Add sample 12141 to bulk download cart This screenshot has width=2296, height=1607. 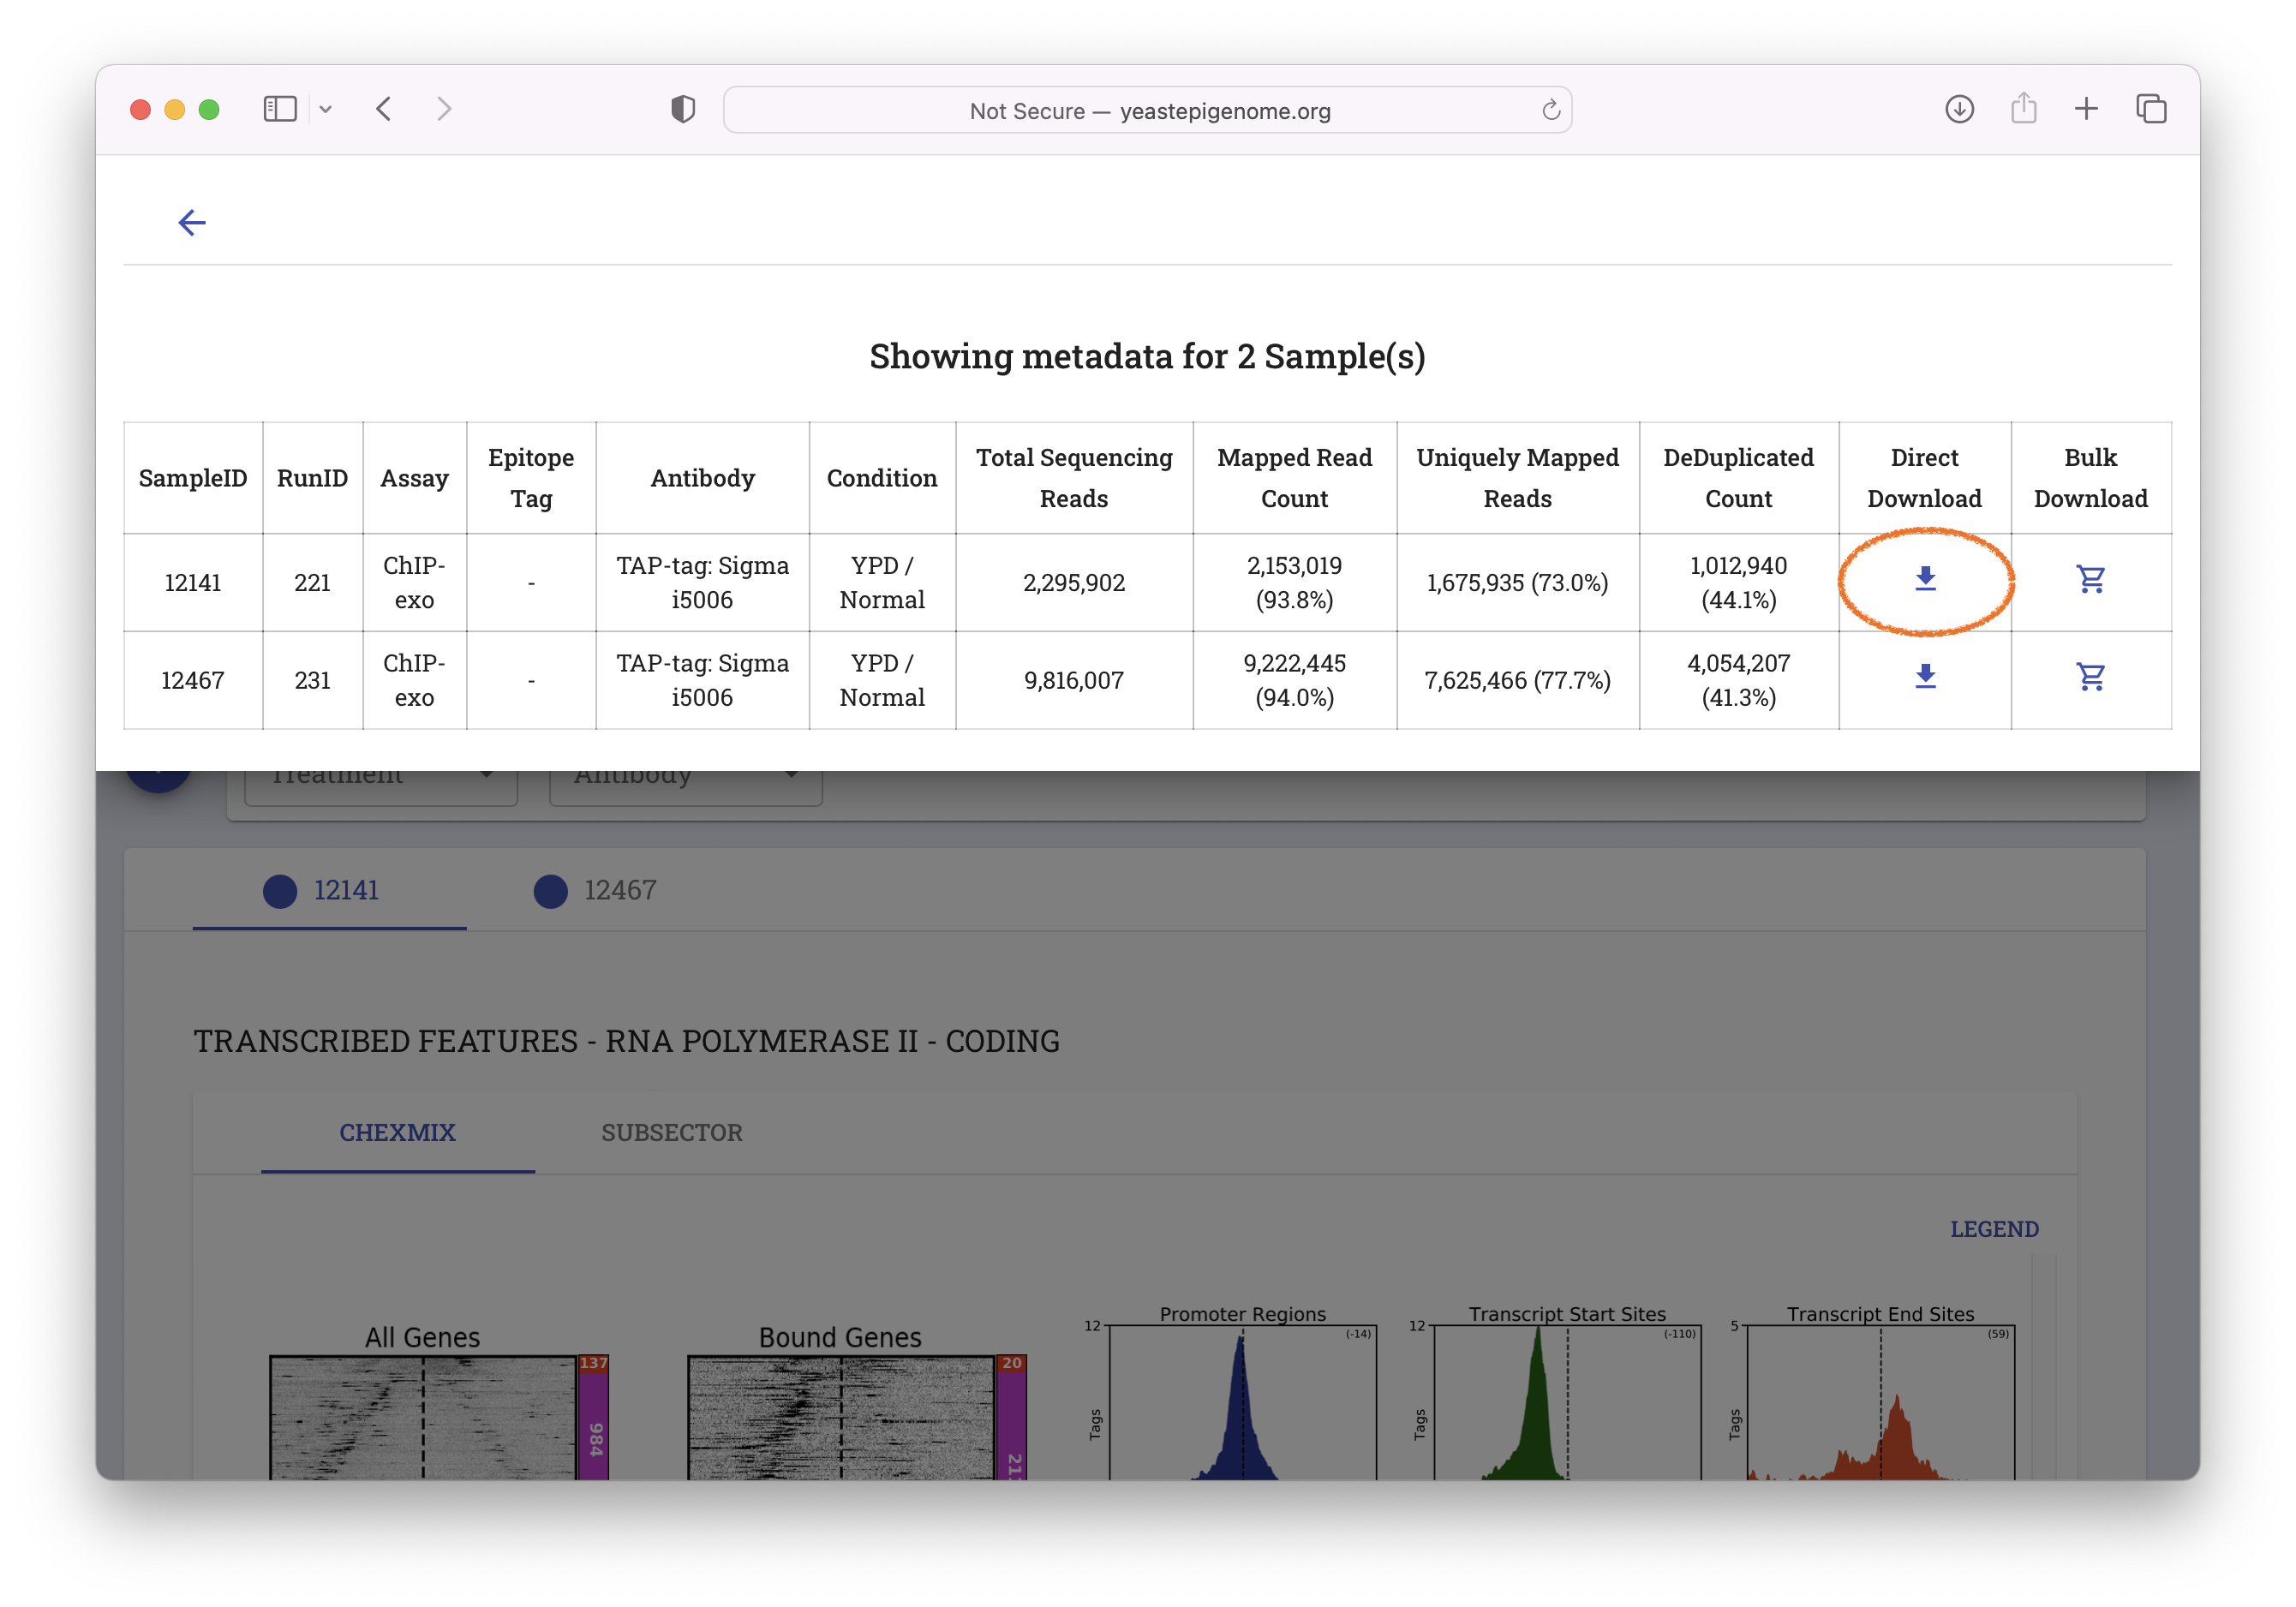2090,579
